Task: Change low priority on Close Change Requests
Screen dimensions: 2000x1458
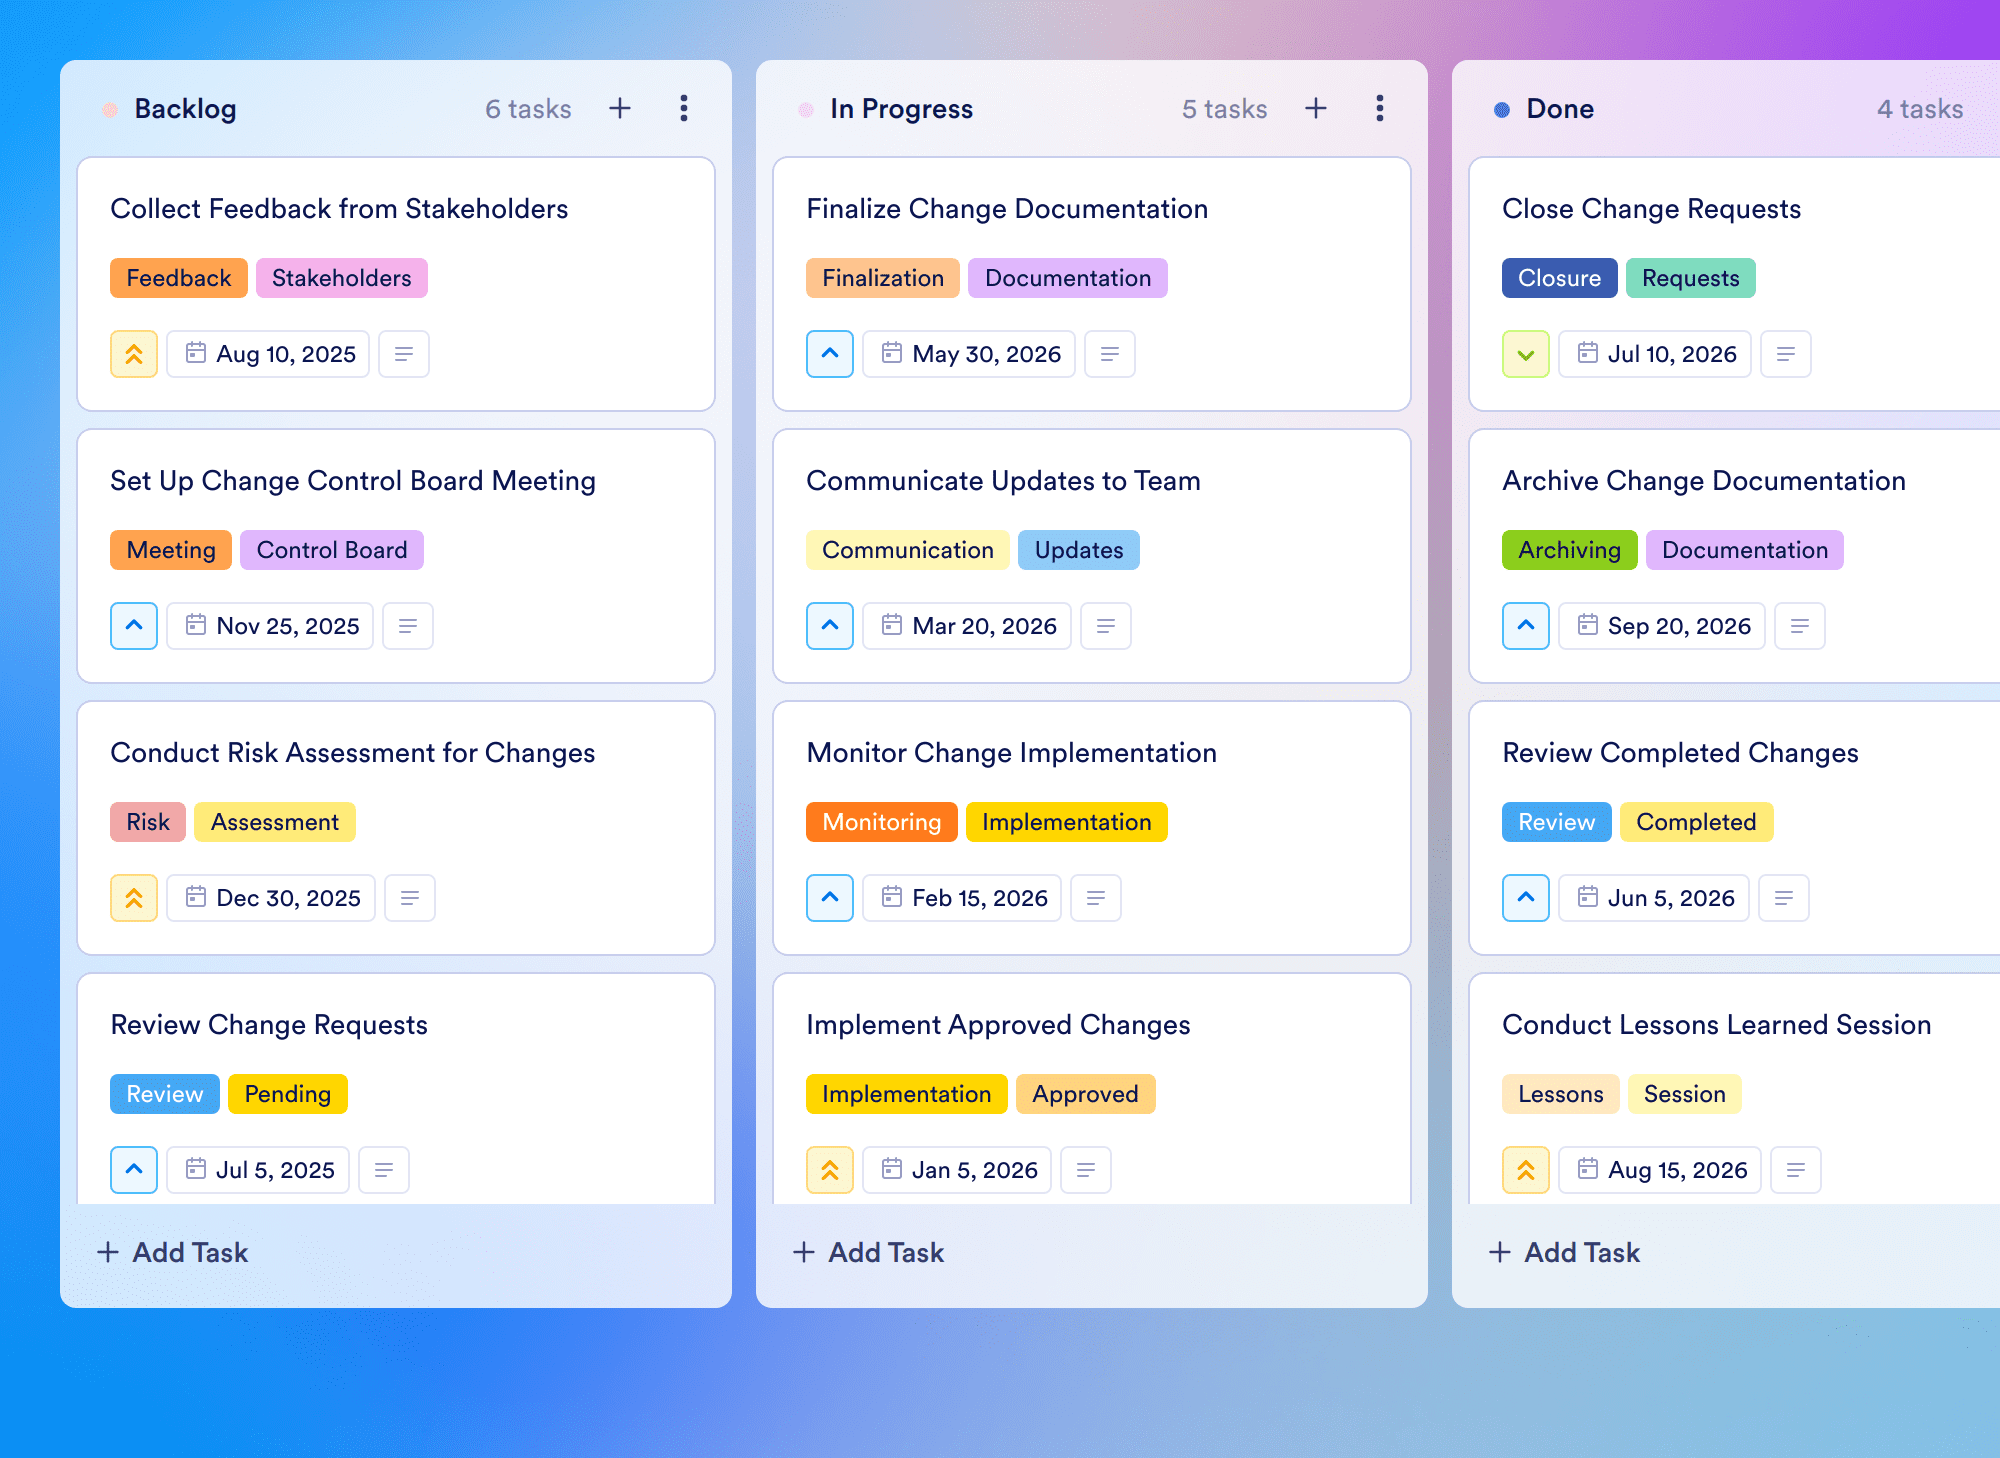Action: tap(1526, 354)
